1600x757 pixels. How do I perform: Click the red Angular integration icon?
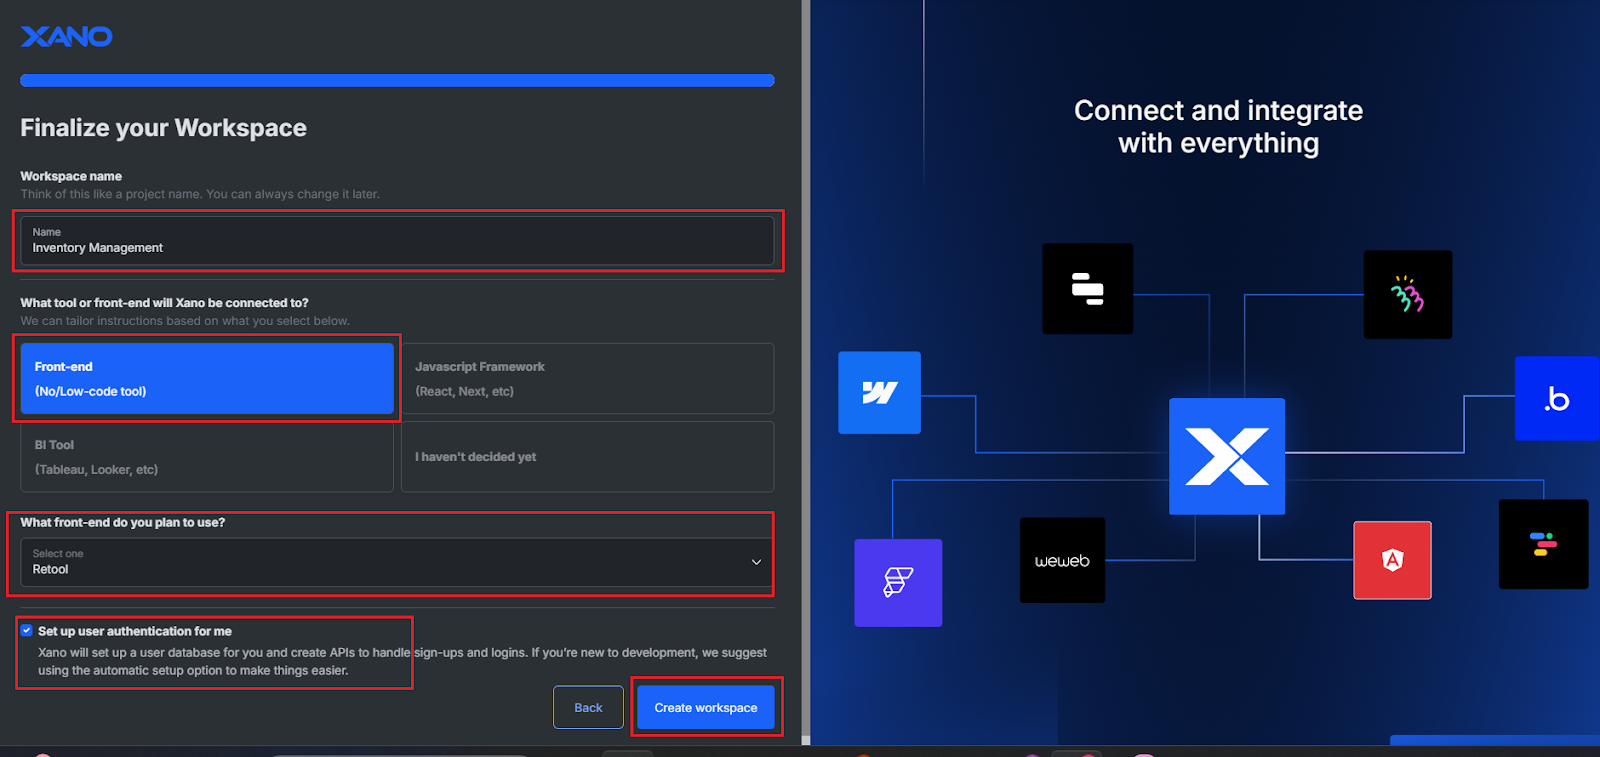tap(1392, 560)
